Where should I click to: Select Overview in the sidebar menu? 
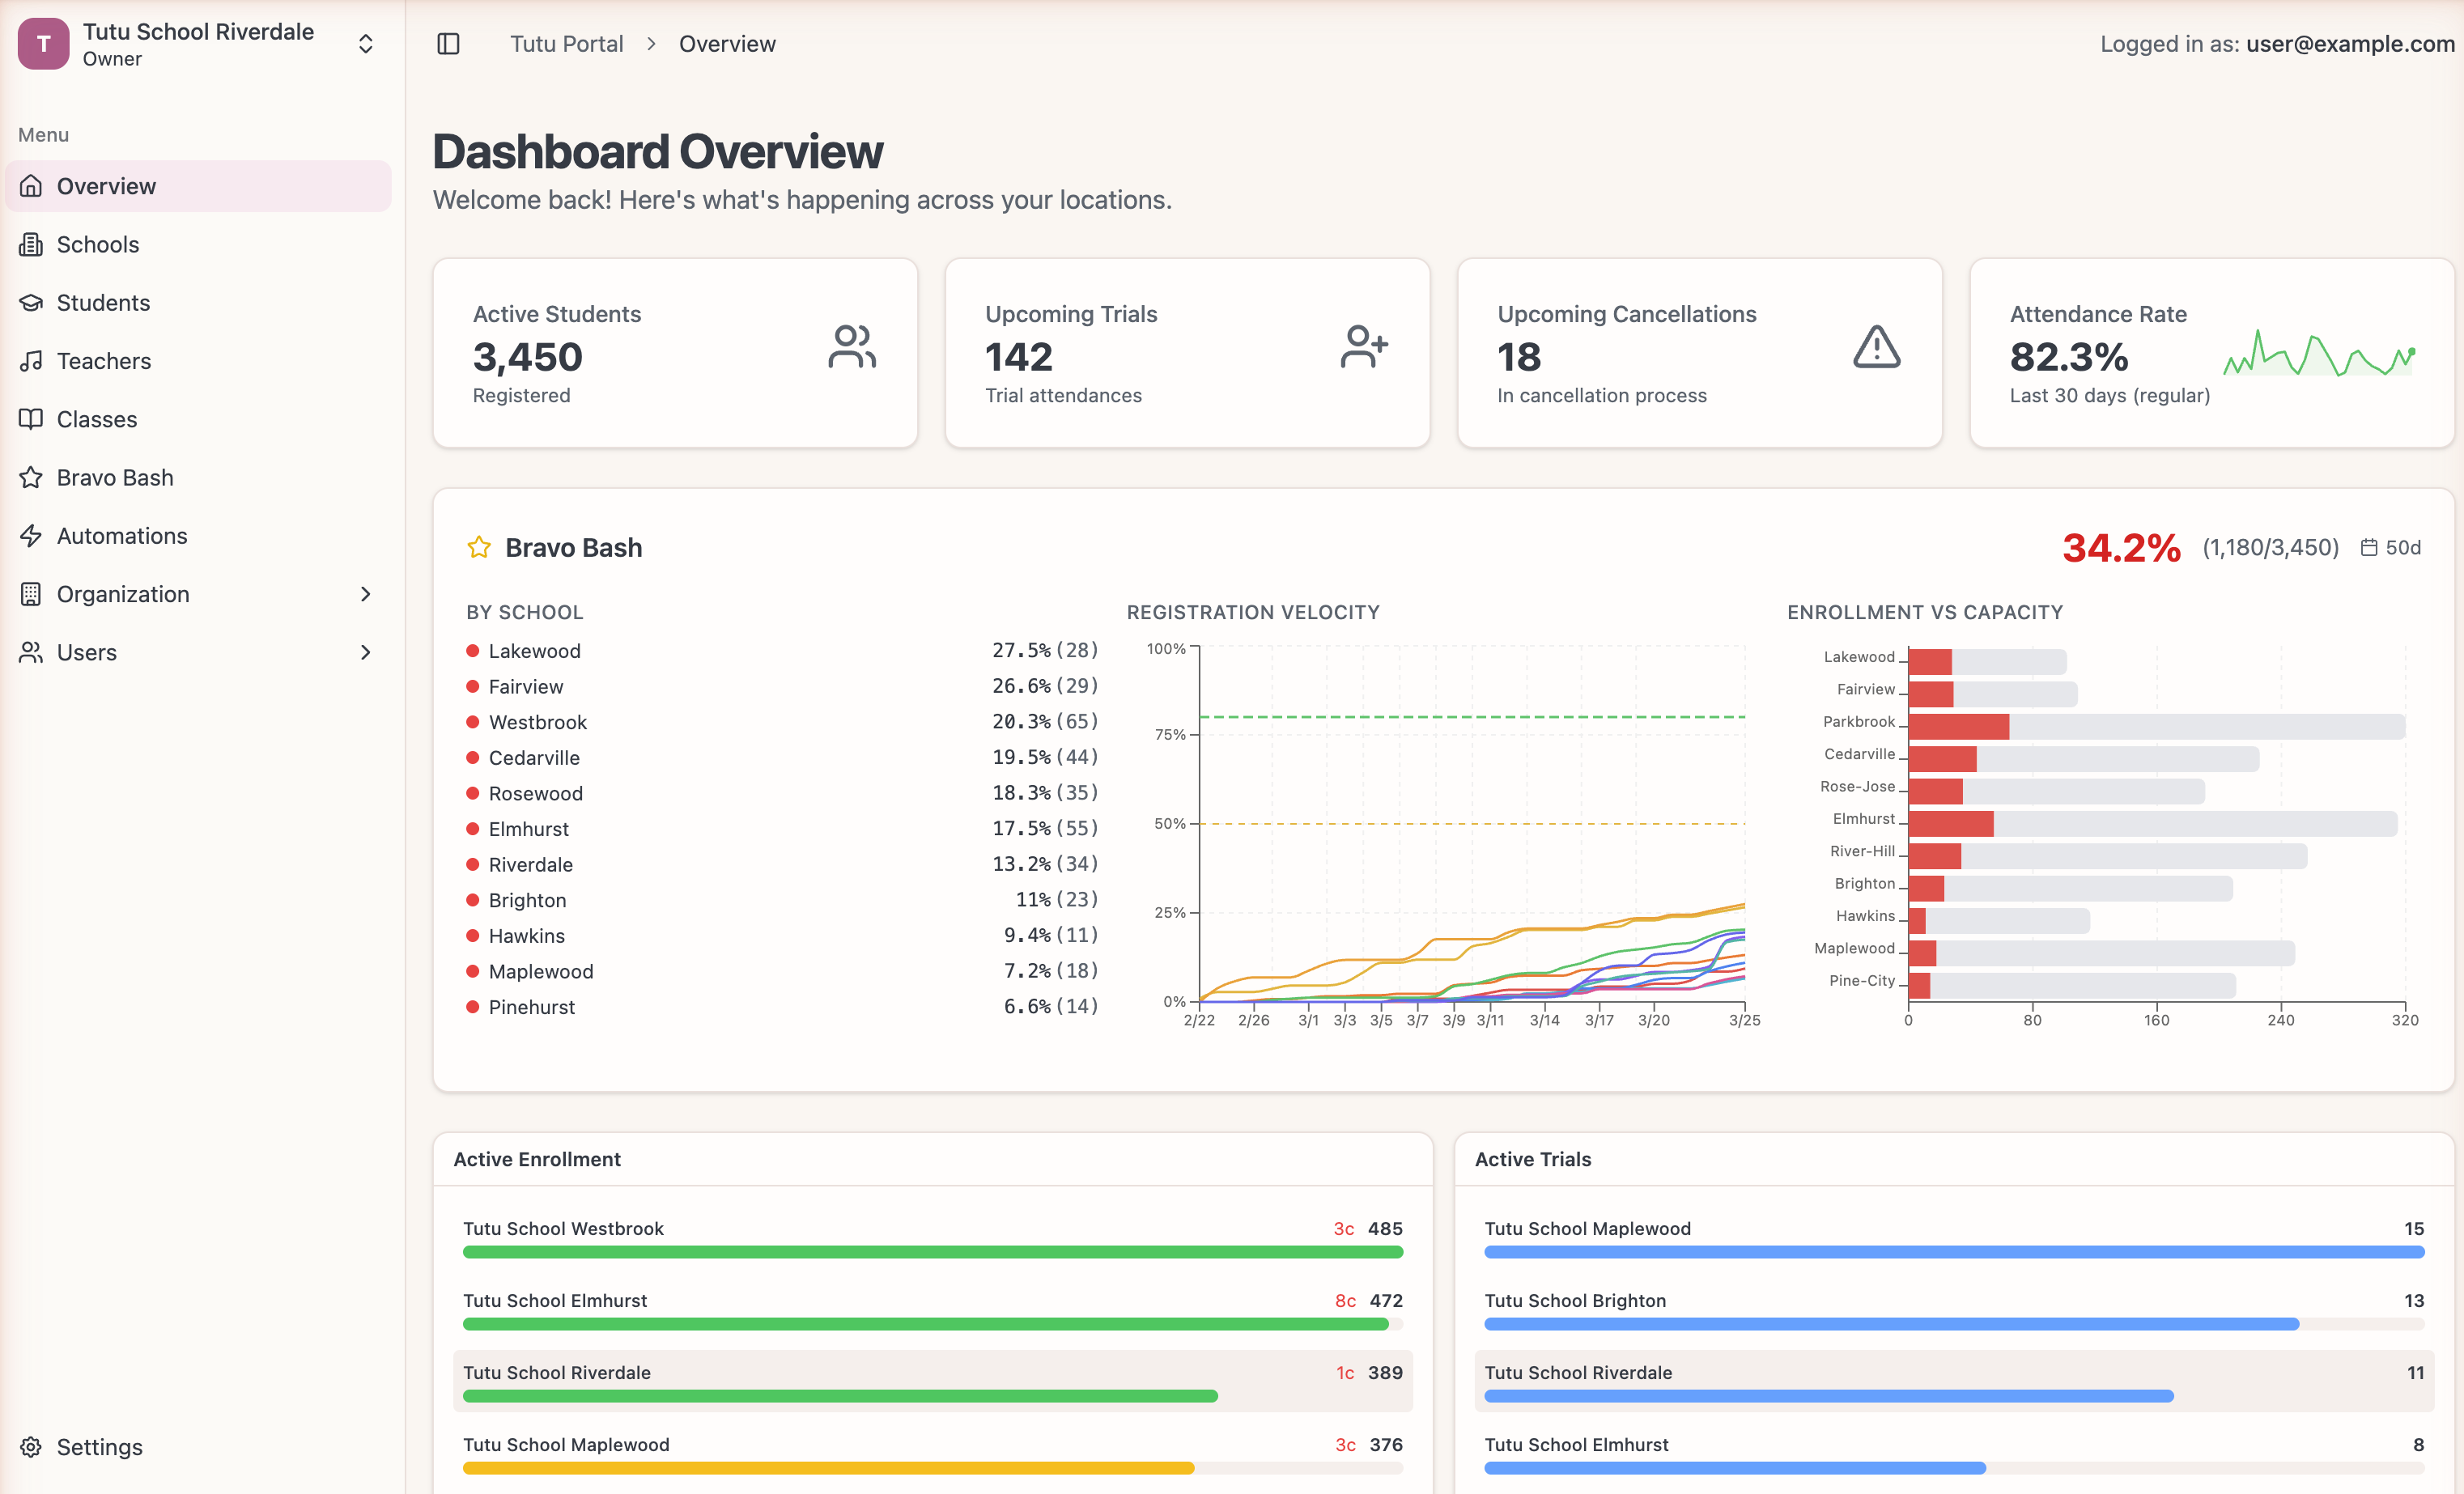105,186
